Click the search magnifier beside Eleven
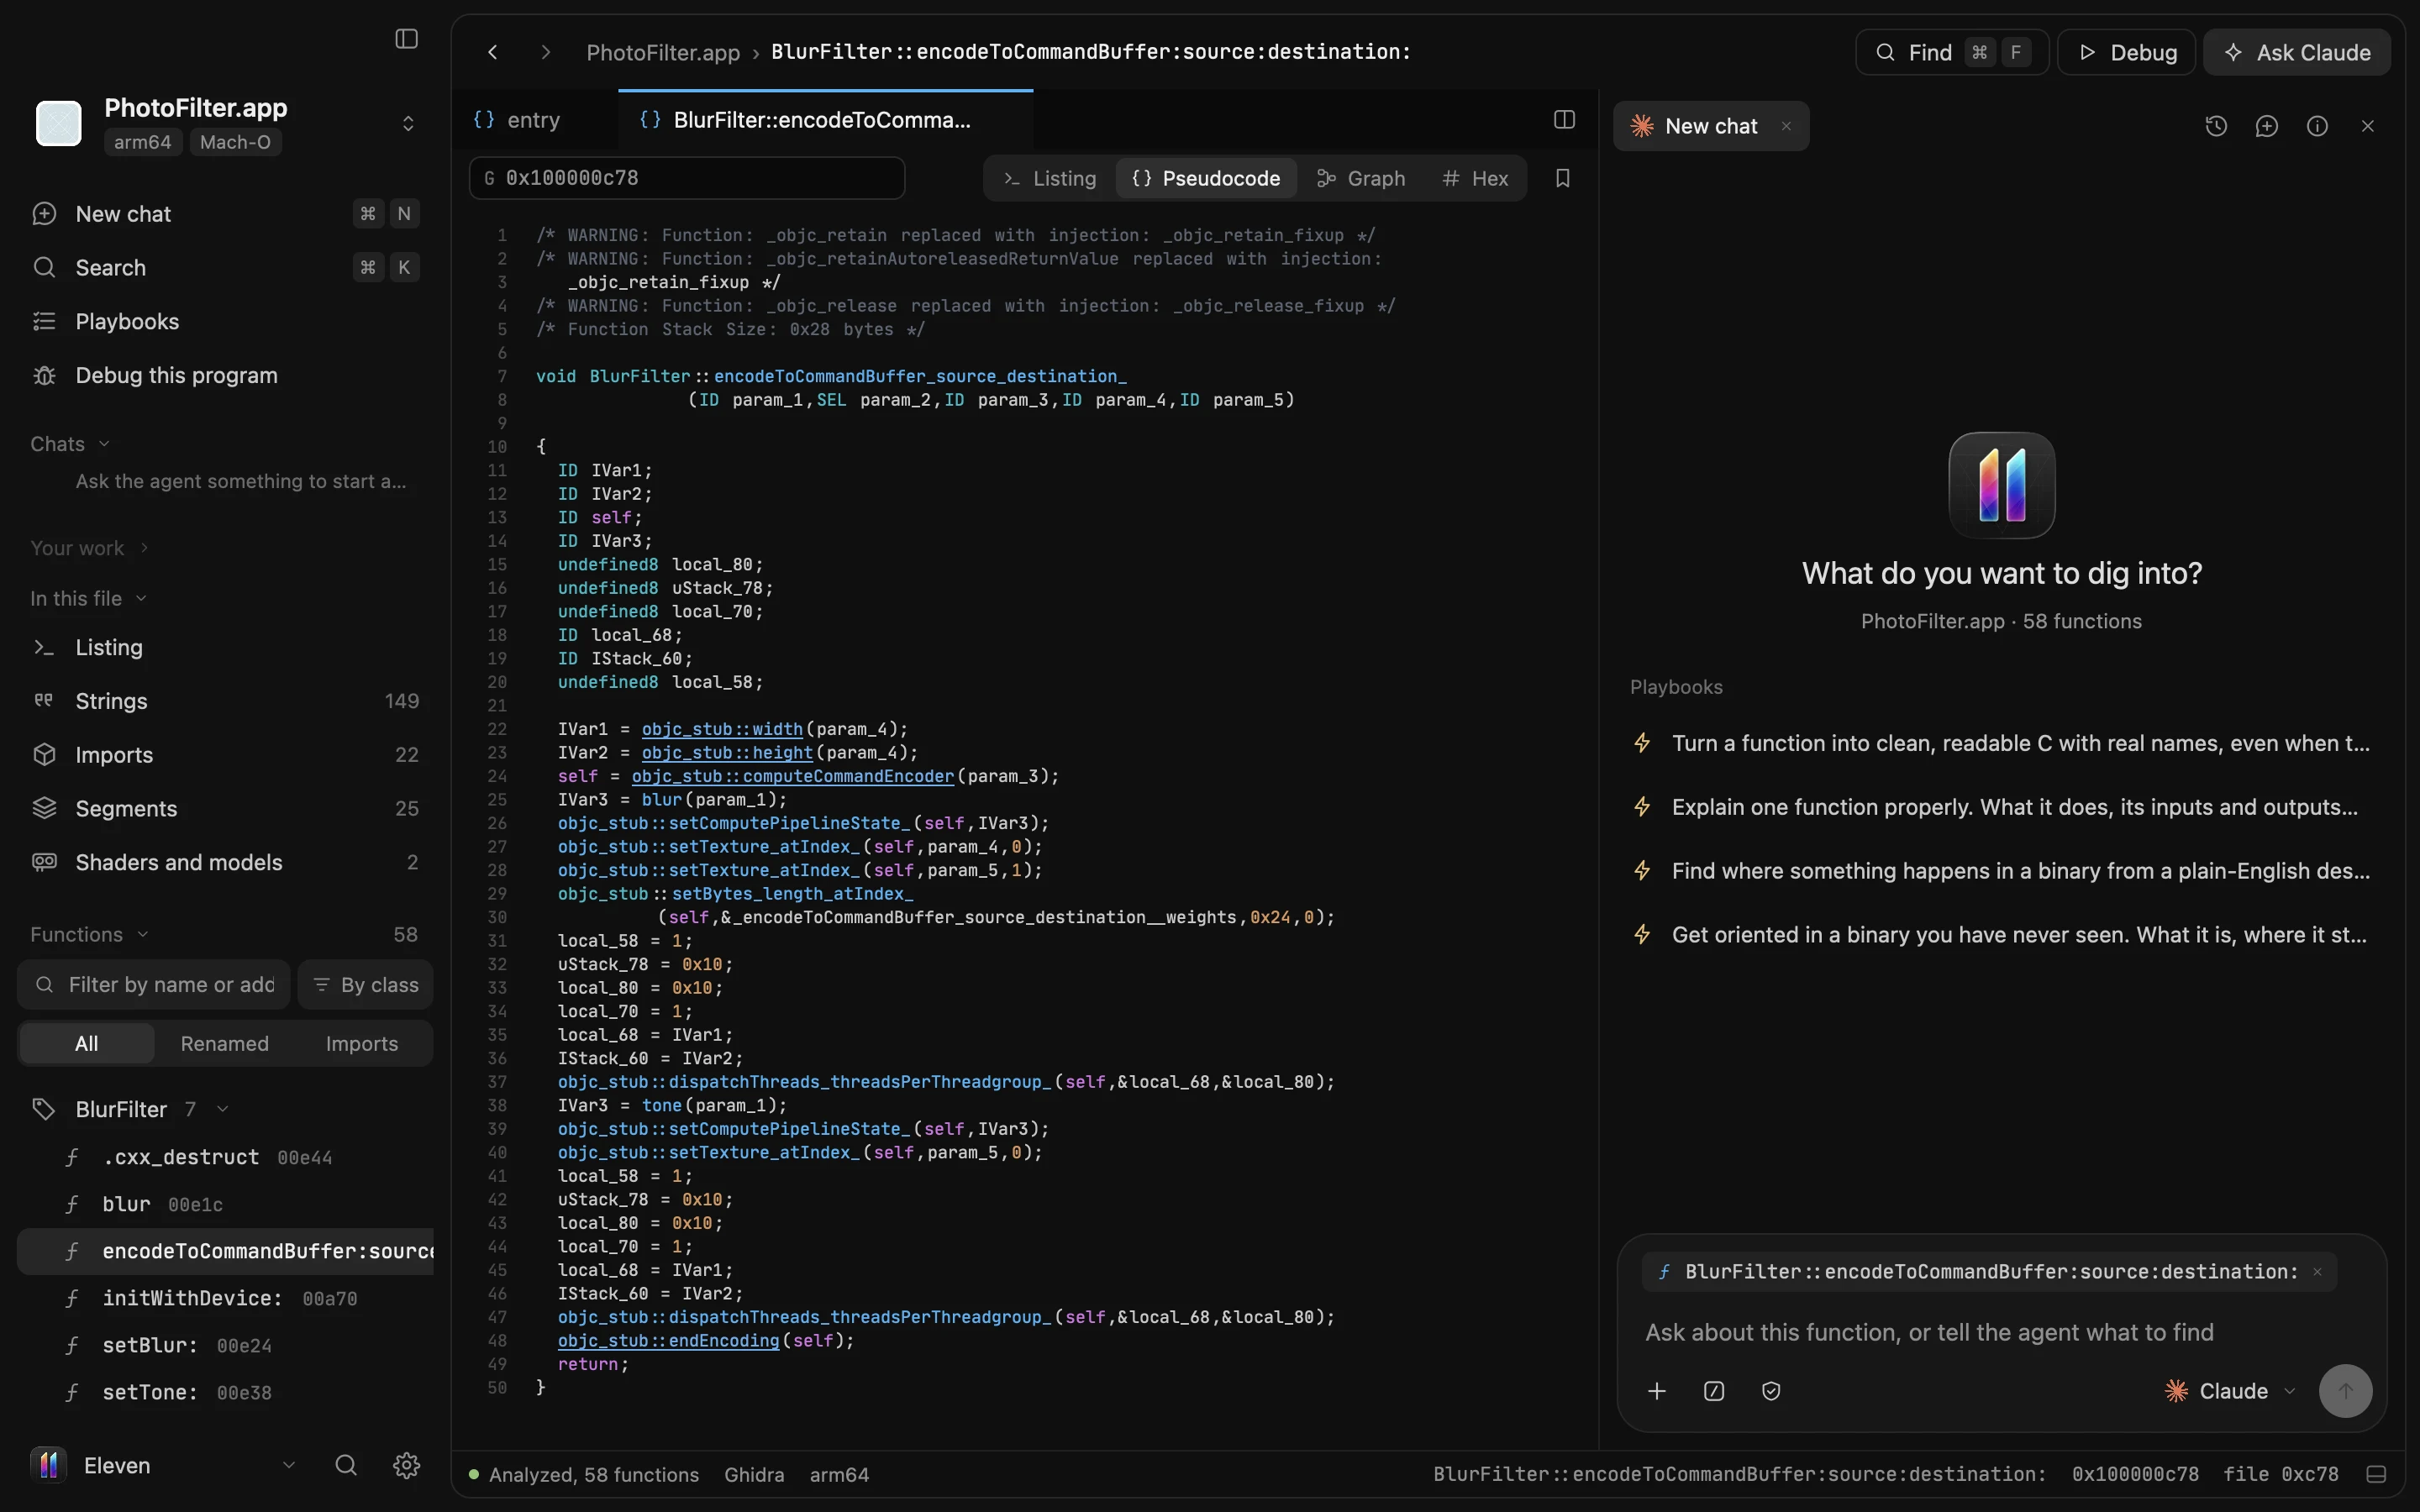This screenshot has height=1512, width=2420. 346,1465
